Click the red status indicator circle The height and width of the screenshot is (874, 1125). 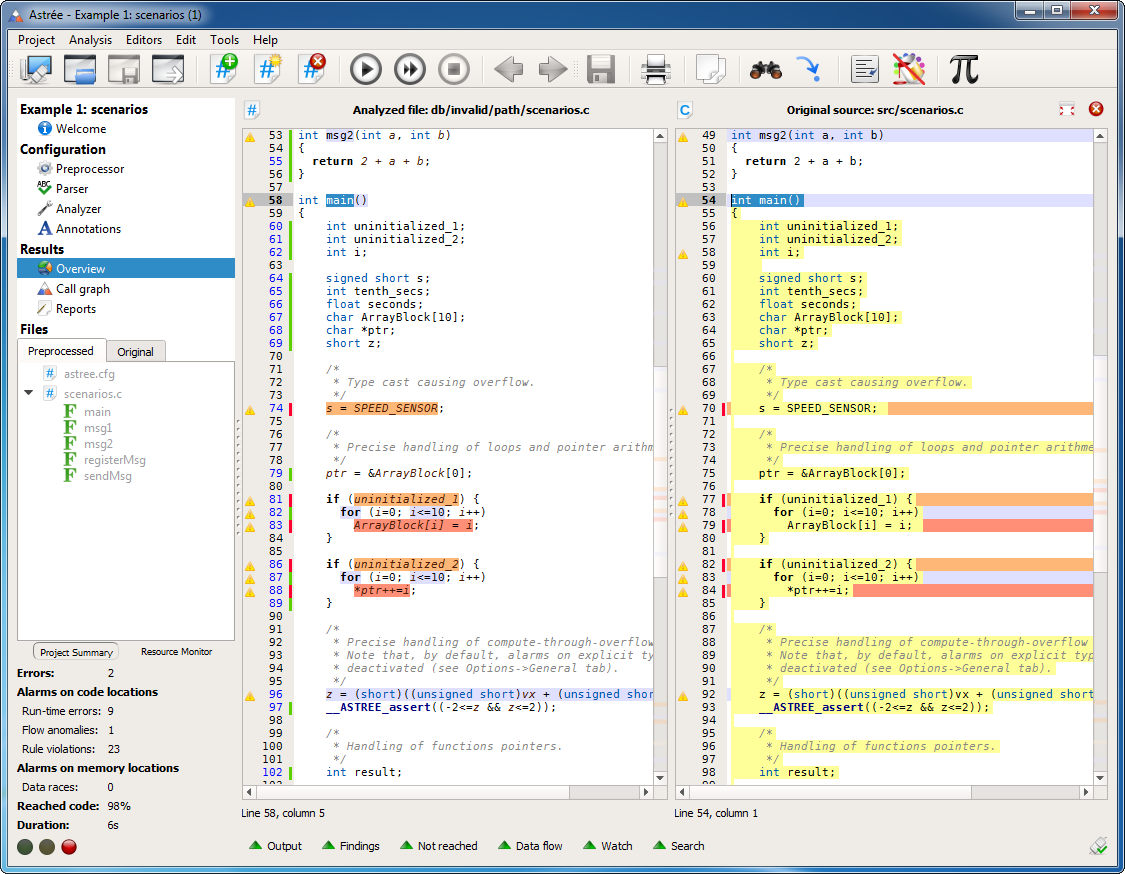[69, 847]
